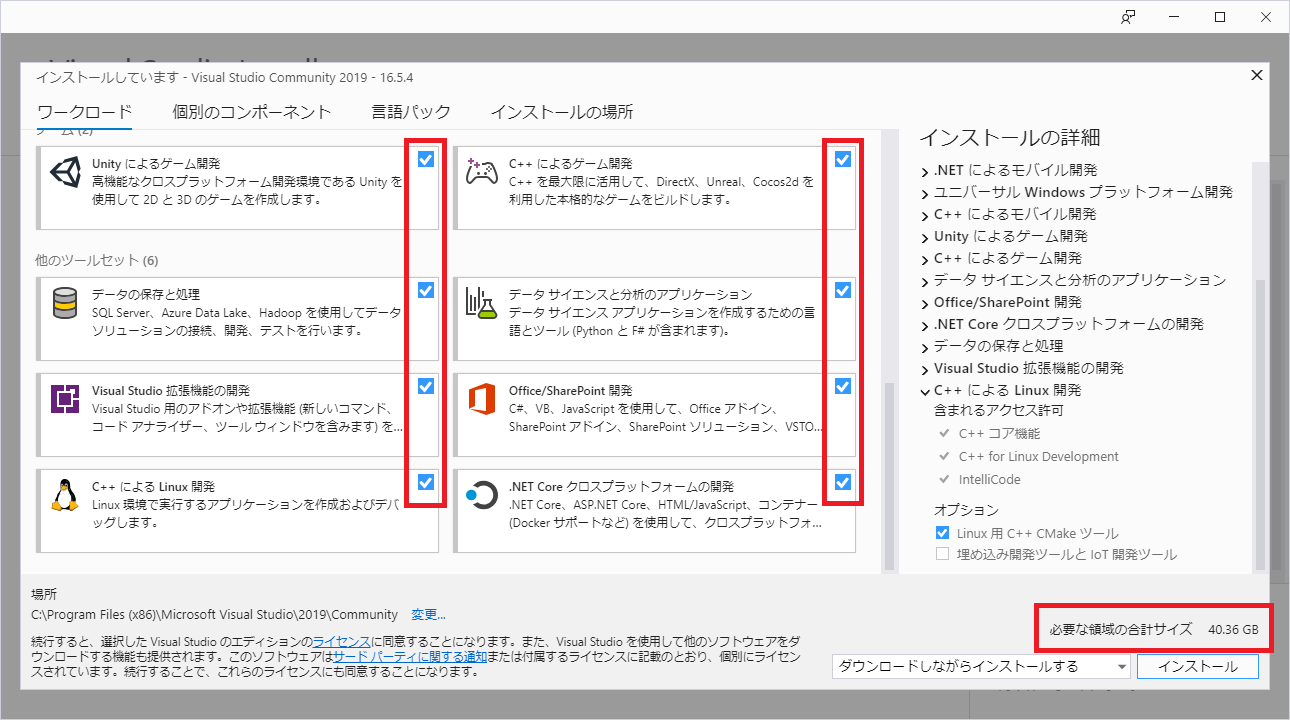Click 変更... link to change location

pos(428,614)
